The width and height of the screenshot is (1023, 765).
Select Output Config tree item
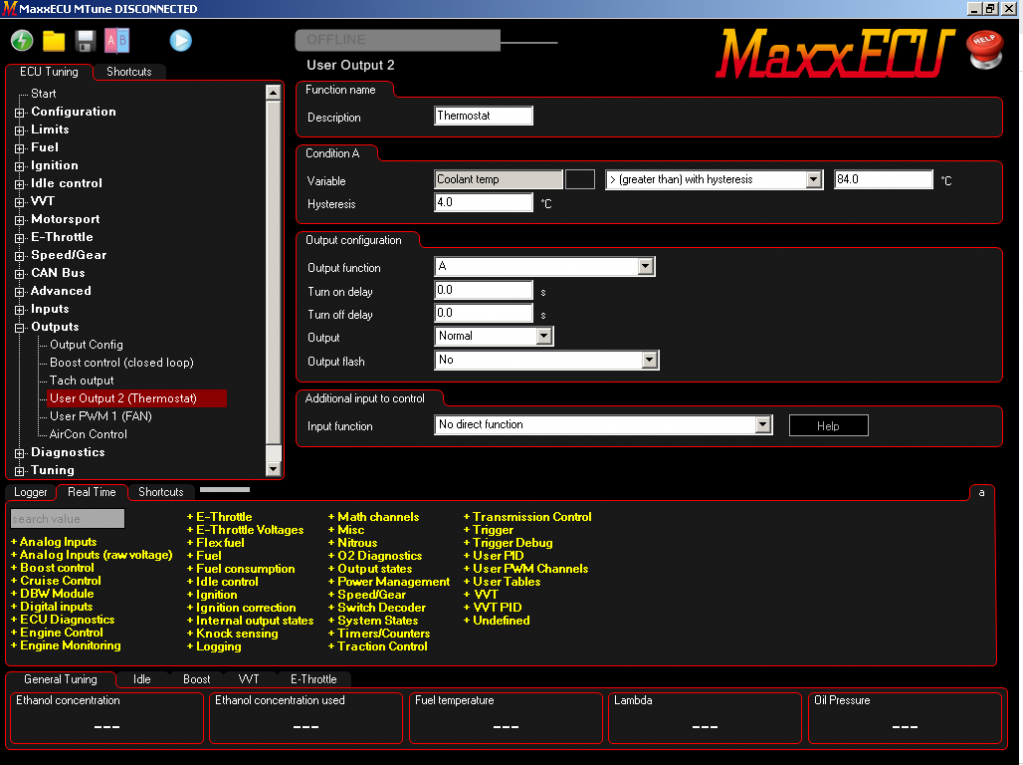86,345
